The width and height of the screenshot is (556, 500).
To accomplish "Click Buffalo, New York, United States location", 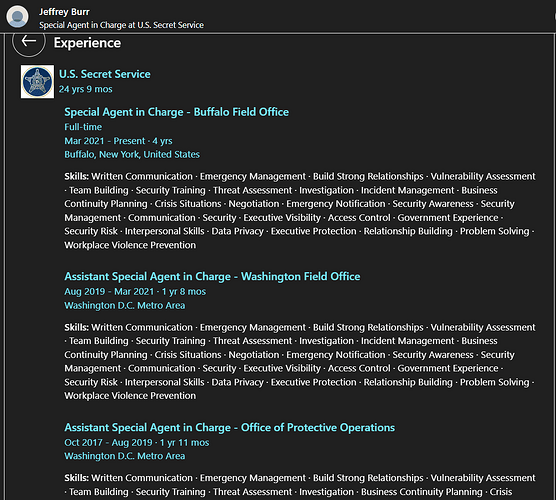I will (132, 155).
